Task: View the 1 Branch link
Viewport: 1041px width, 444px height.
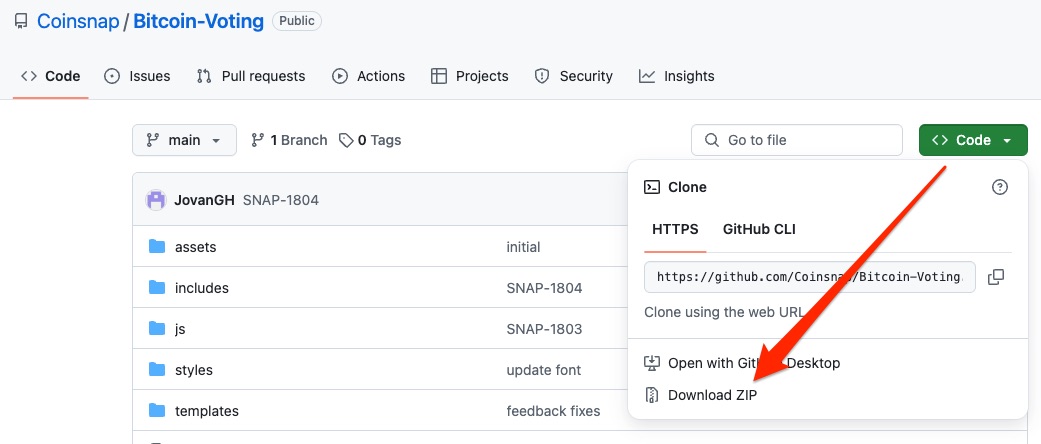Action: [x=289, y=140]
